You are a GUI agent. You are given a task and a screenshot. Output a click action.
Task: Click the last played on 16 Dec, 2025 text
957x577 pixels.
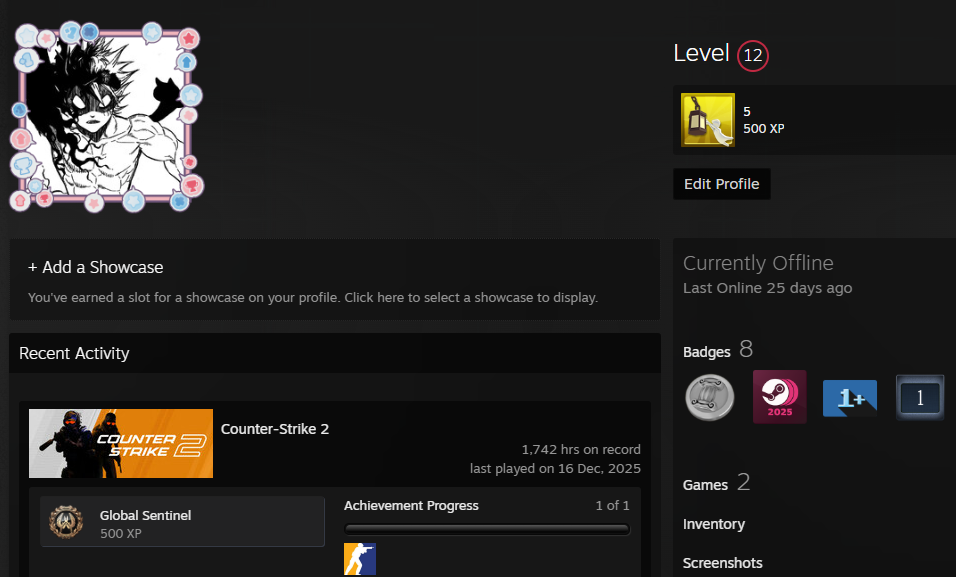tap(555, 468)
